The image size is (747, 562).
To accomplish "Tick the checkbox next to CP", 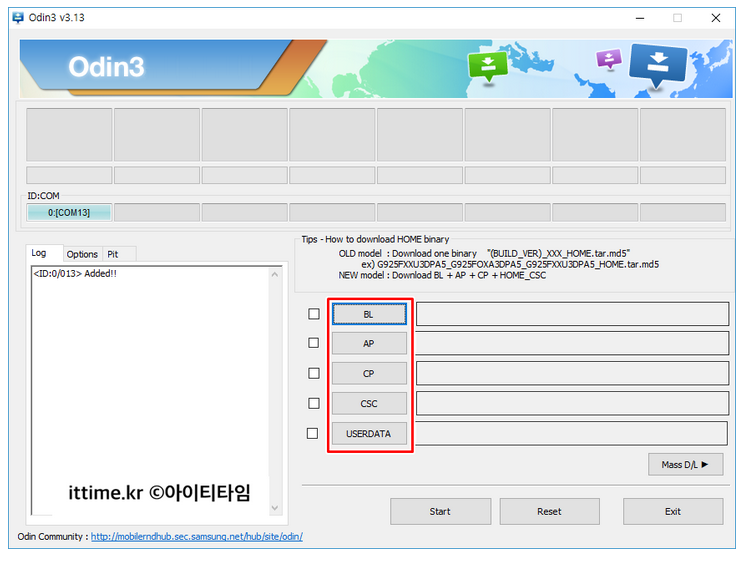I will [313, 373].
